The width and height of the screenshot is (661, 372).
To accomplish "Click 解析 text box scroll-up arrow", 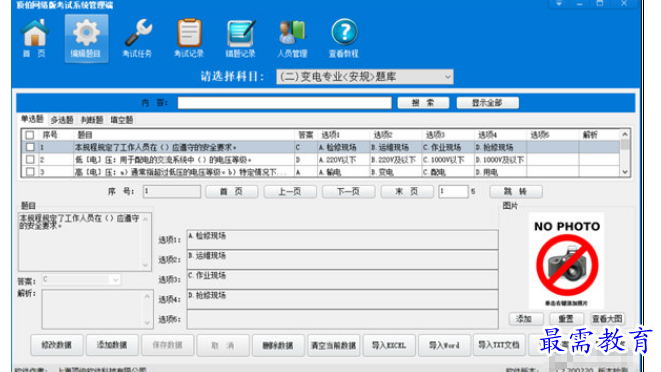I will [147, 296].
